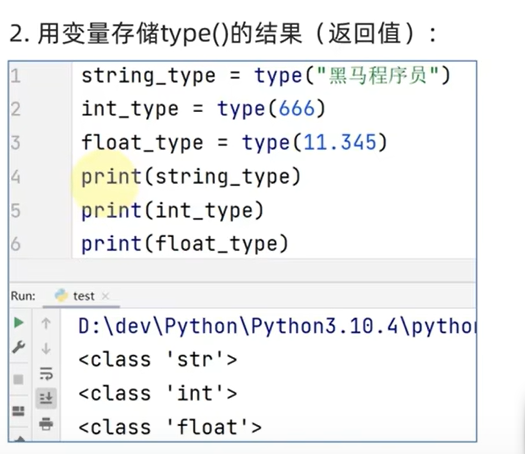Click the Down arrow in the Run toolbar
The image size is (525, 454).
[46, 349]
